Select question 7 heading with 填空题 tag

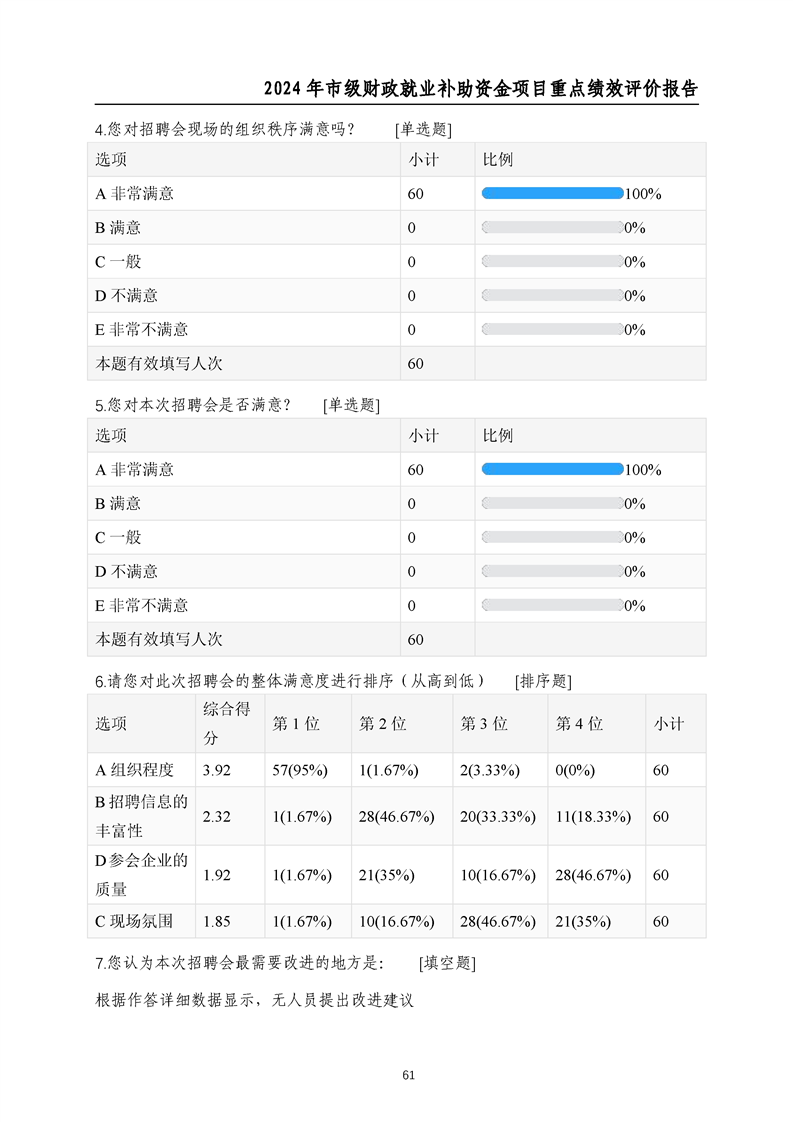coord(286,963)
